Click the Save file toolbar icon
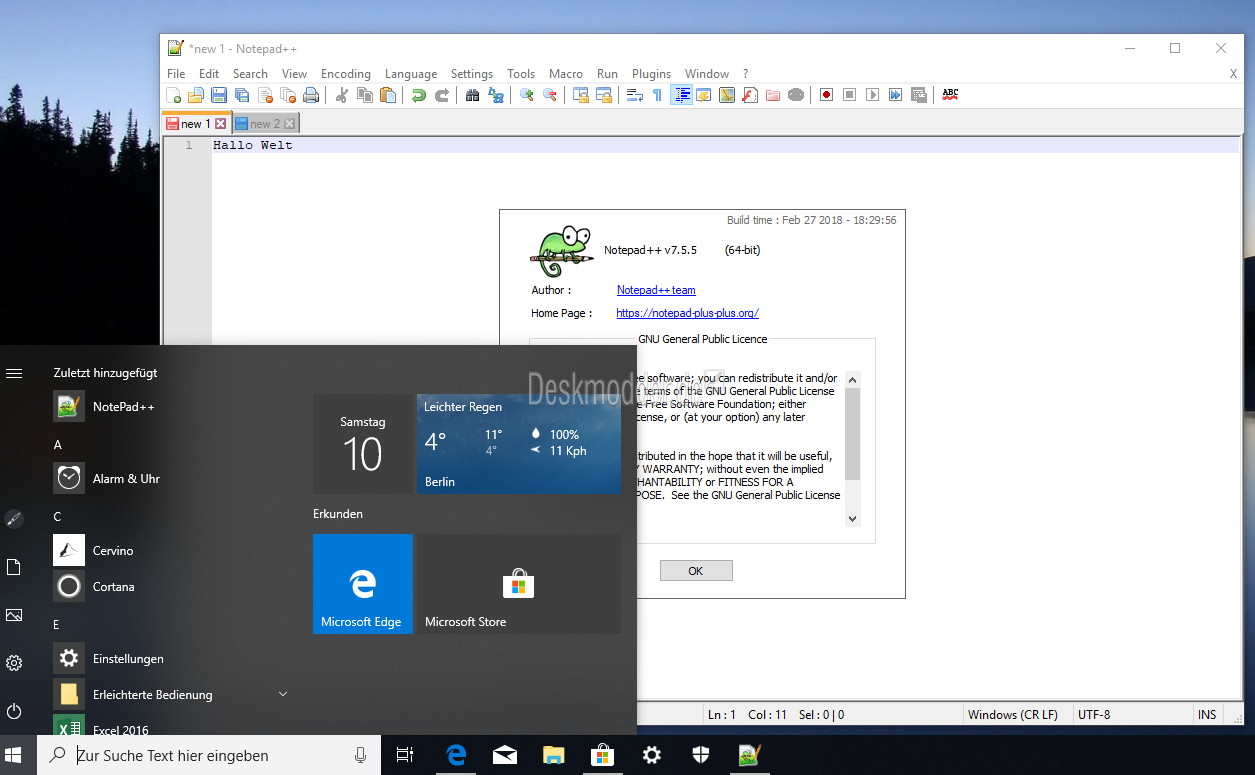1255x775 pixels. [x=218, y=95]
